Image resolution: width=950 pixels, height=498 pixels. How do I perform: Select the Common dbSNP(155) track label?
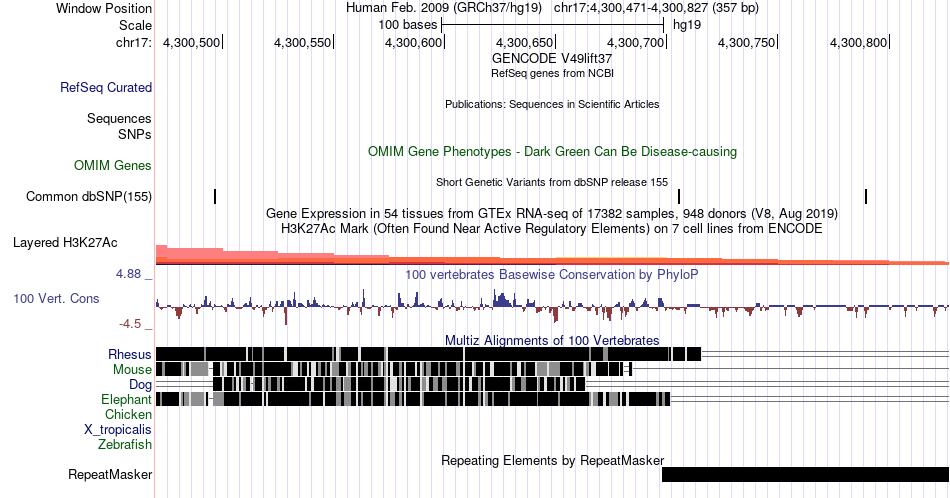point(89,196)
